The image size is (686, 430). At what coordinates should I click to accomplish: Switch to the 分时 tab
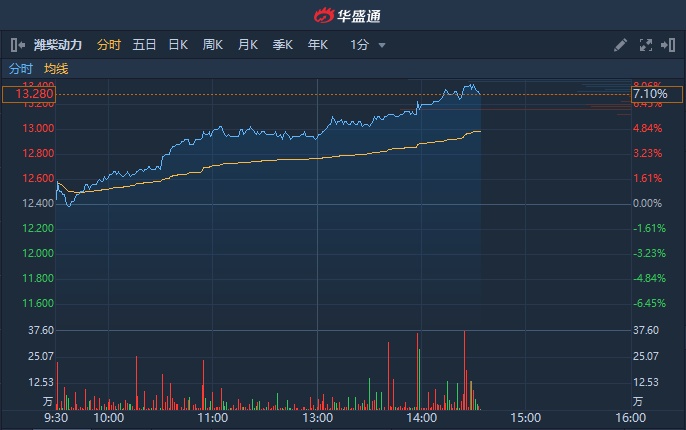coord(109,45)
